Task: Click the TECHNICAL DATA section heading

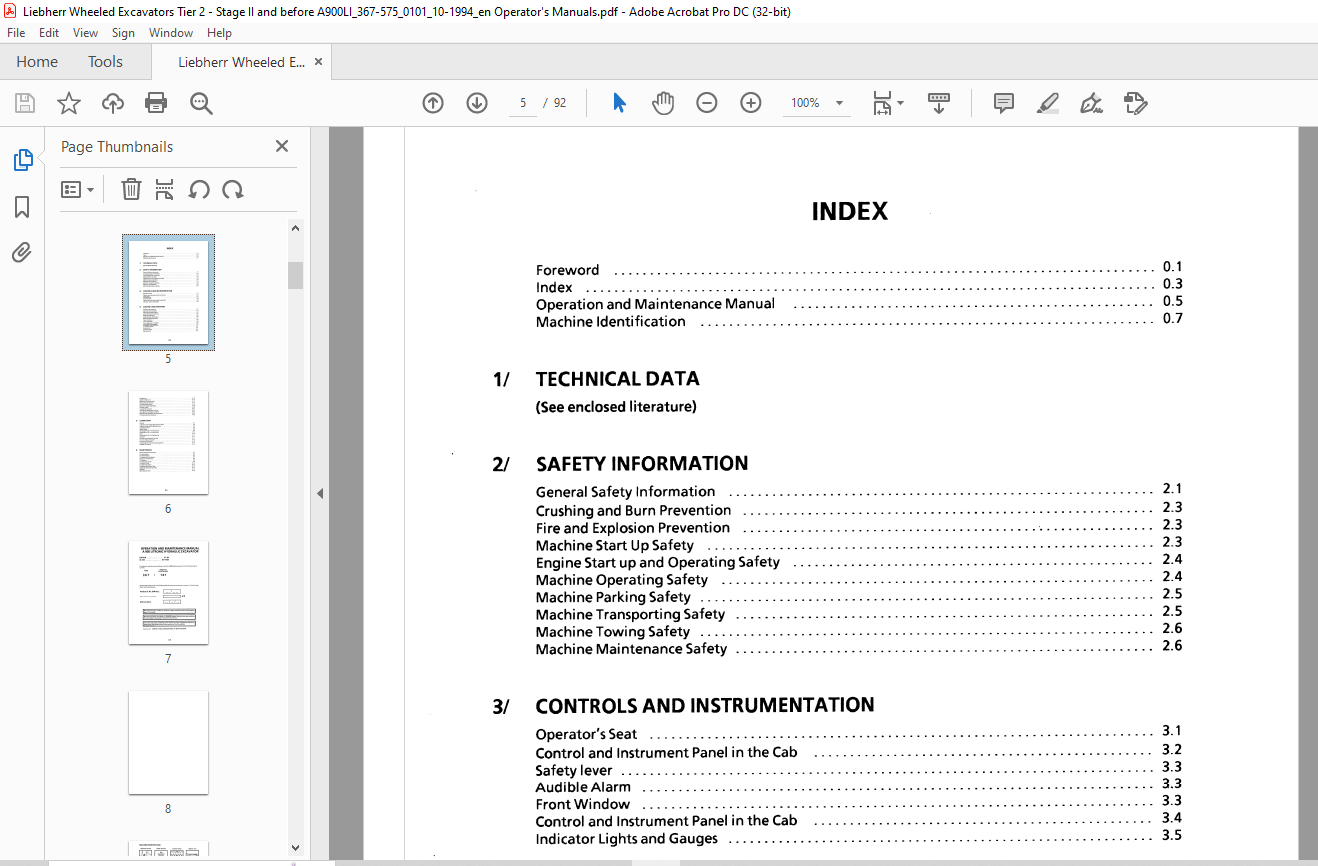Action: tap(617, 379)
